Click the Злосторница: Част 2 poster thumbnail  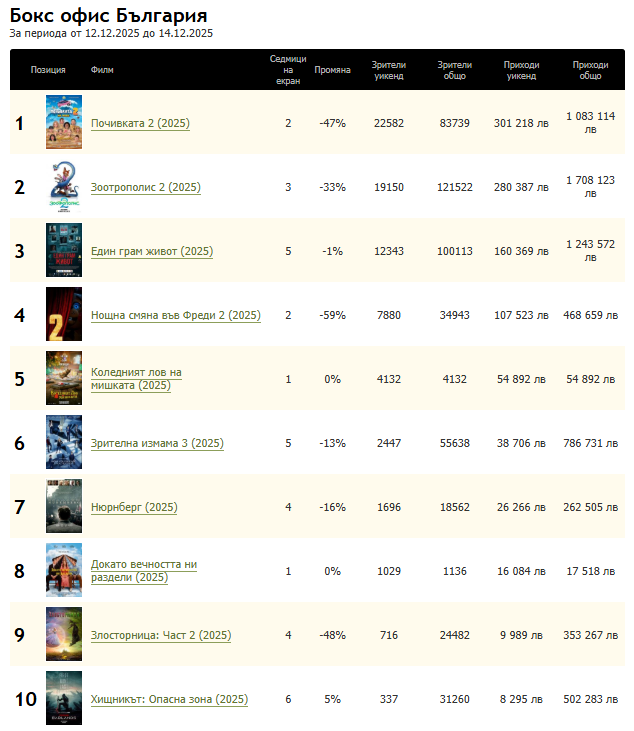[64, 635]
